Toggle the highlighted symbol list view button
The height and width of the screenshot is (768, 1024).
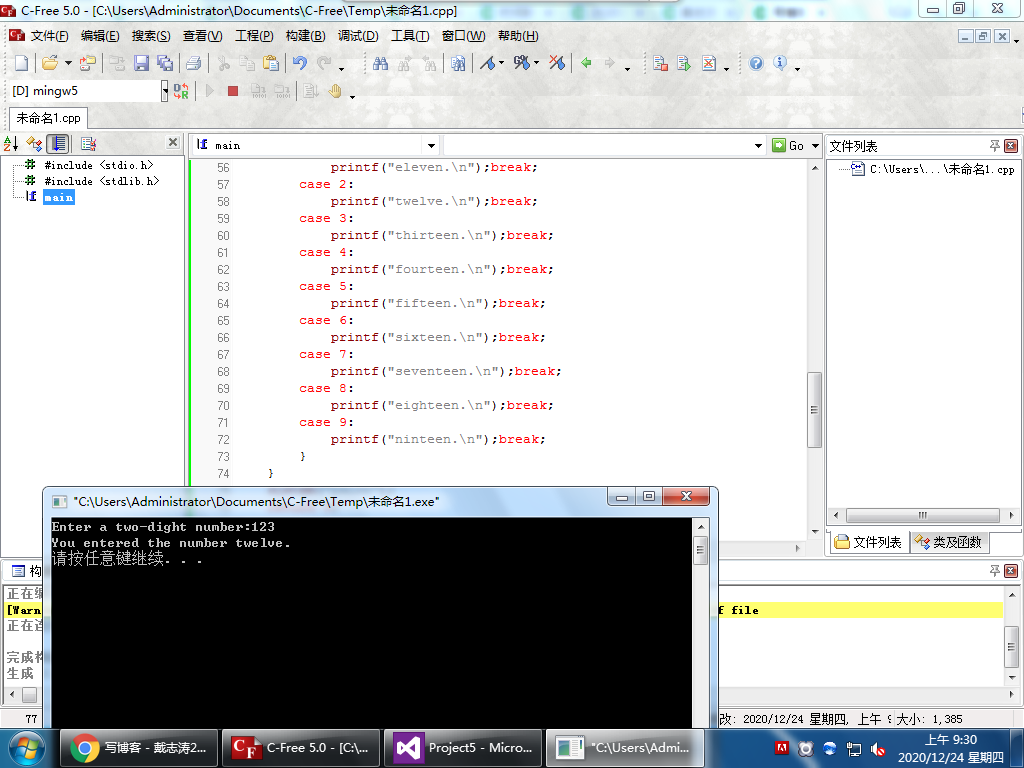point(59,144)
